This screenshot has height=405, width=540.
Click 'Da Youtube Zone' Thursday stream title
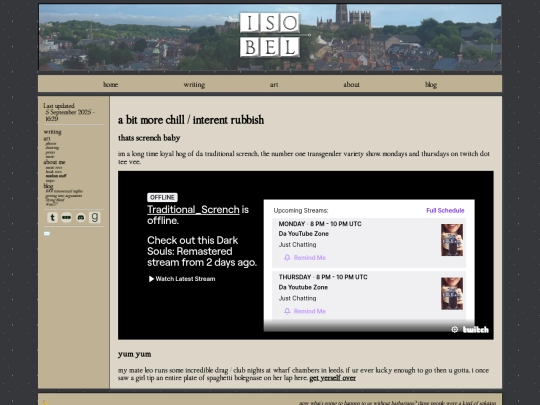303,287
